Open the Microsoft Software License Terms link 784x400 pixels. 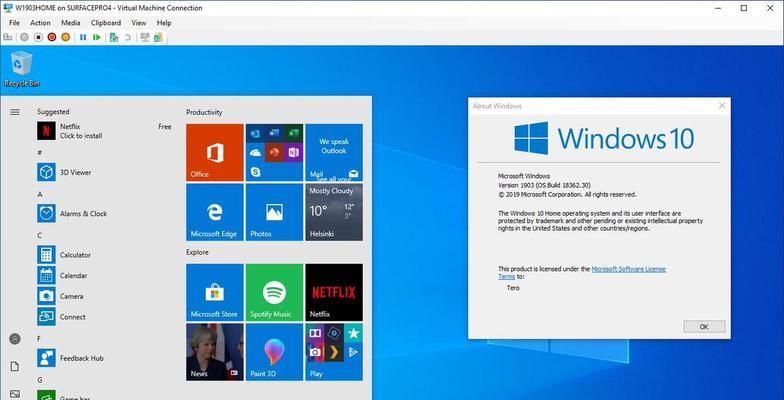[628, 269]
